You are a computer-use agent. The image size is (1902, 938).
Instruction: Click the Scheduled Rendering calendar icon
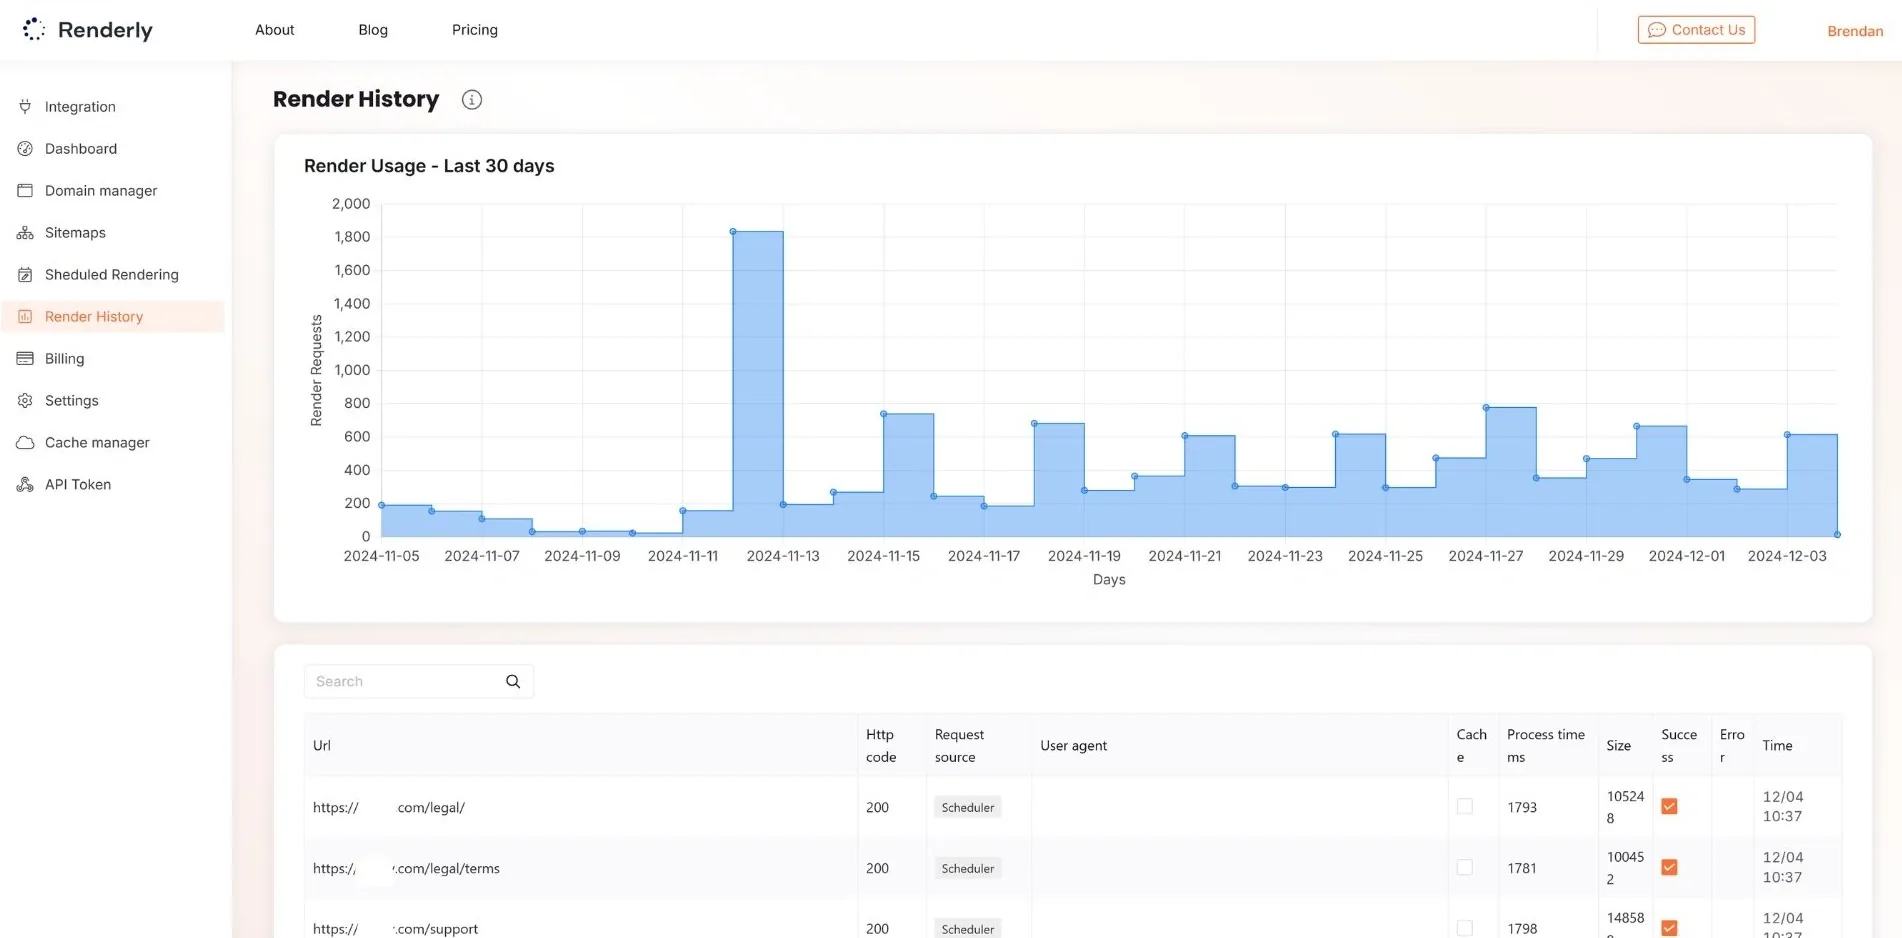[25, 275]
